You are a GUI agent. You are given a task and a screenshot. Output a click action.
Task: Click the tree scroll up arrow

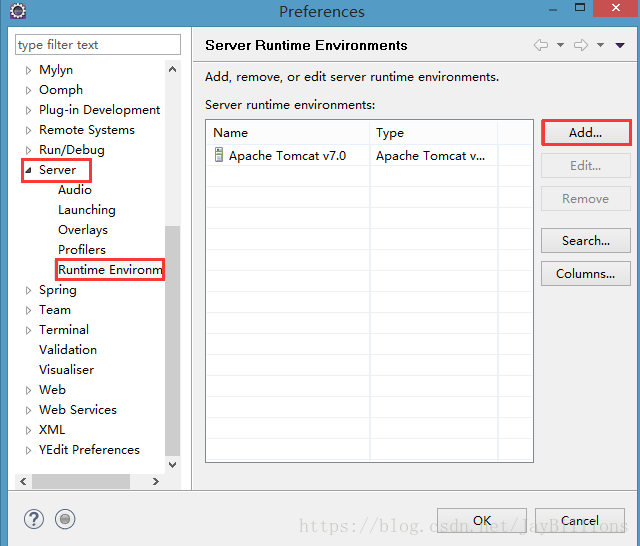[173, 69]
